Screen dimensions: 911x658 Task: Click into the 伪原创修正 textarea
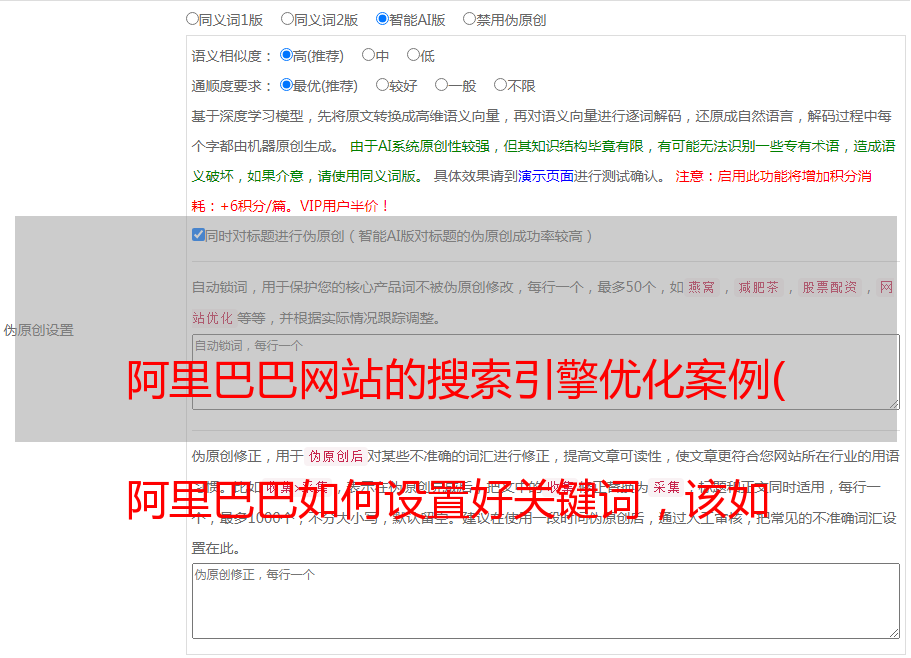(546, 601)
